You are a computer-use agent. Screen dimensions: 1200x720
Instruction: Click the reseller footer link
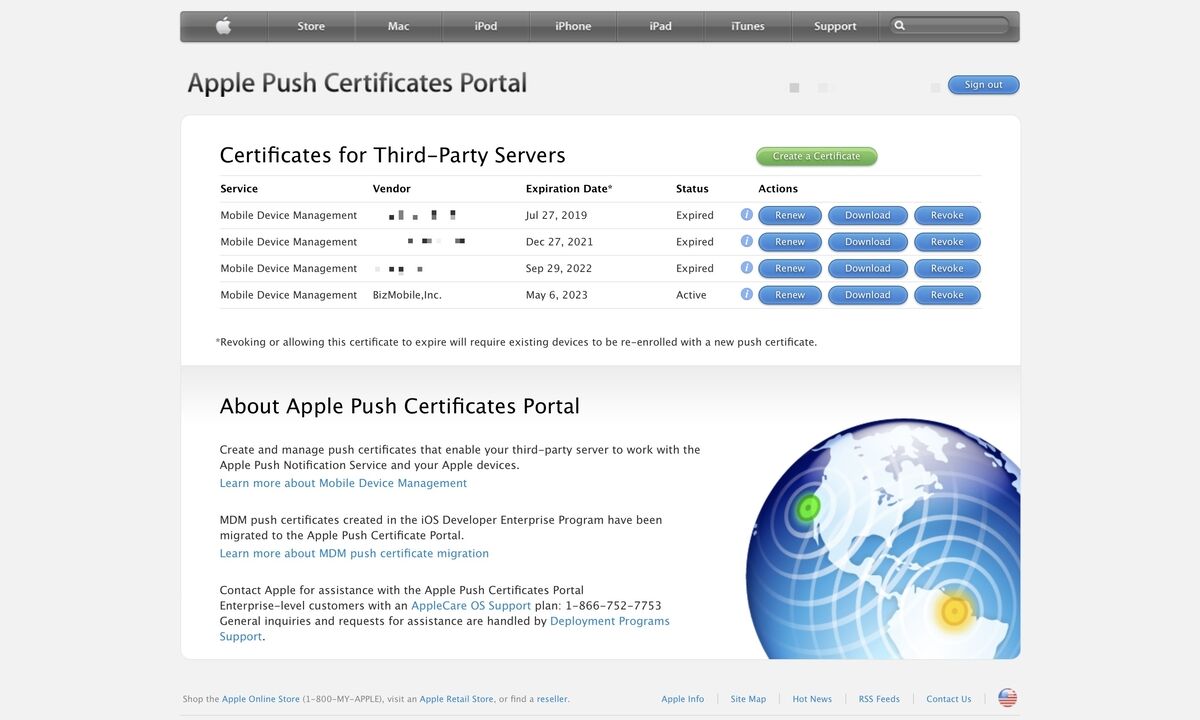[552, 699]
